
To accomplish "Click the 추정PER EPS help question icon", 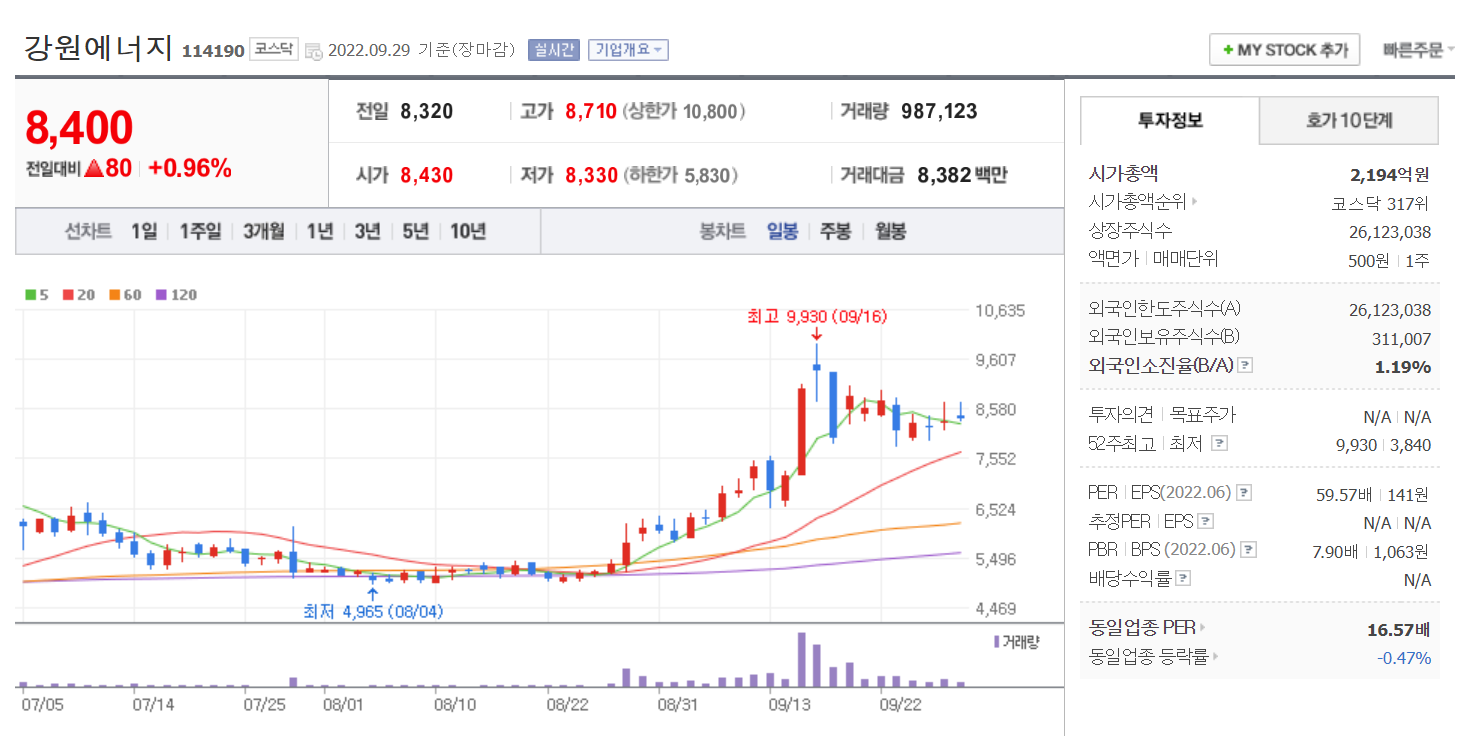I will 1206,521.
